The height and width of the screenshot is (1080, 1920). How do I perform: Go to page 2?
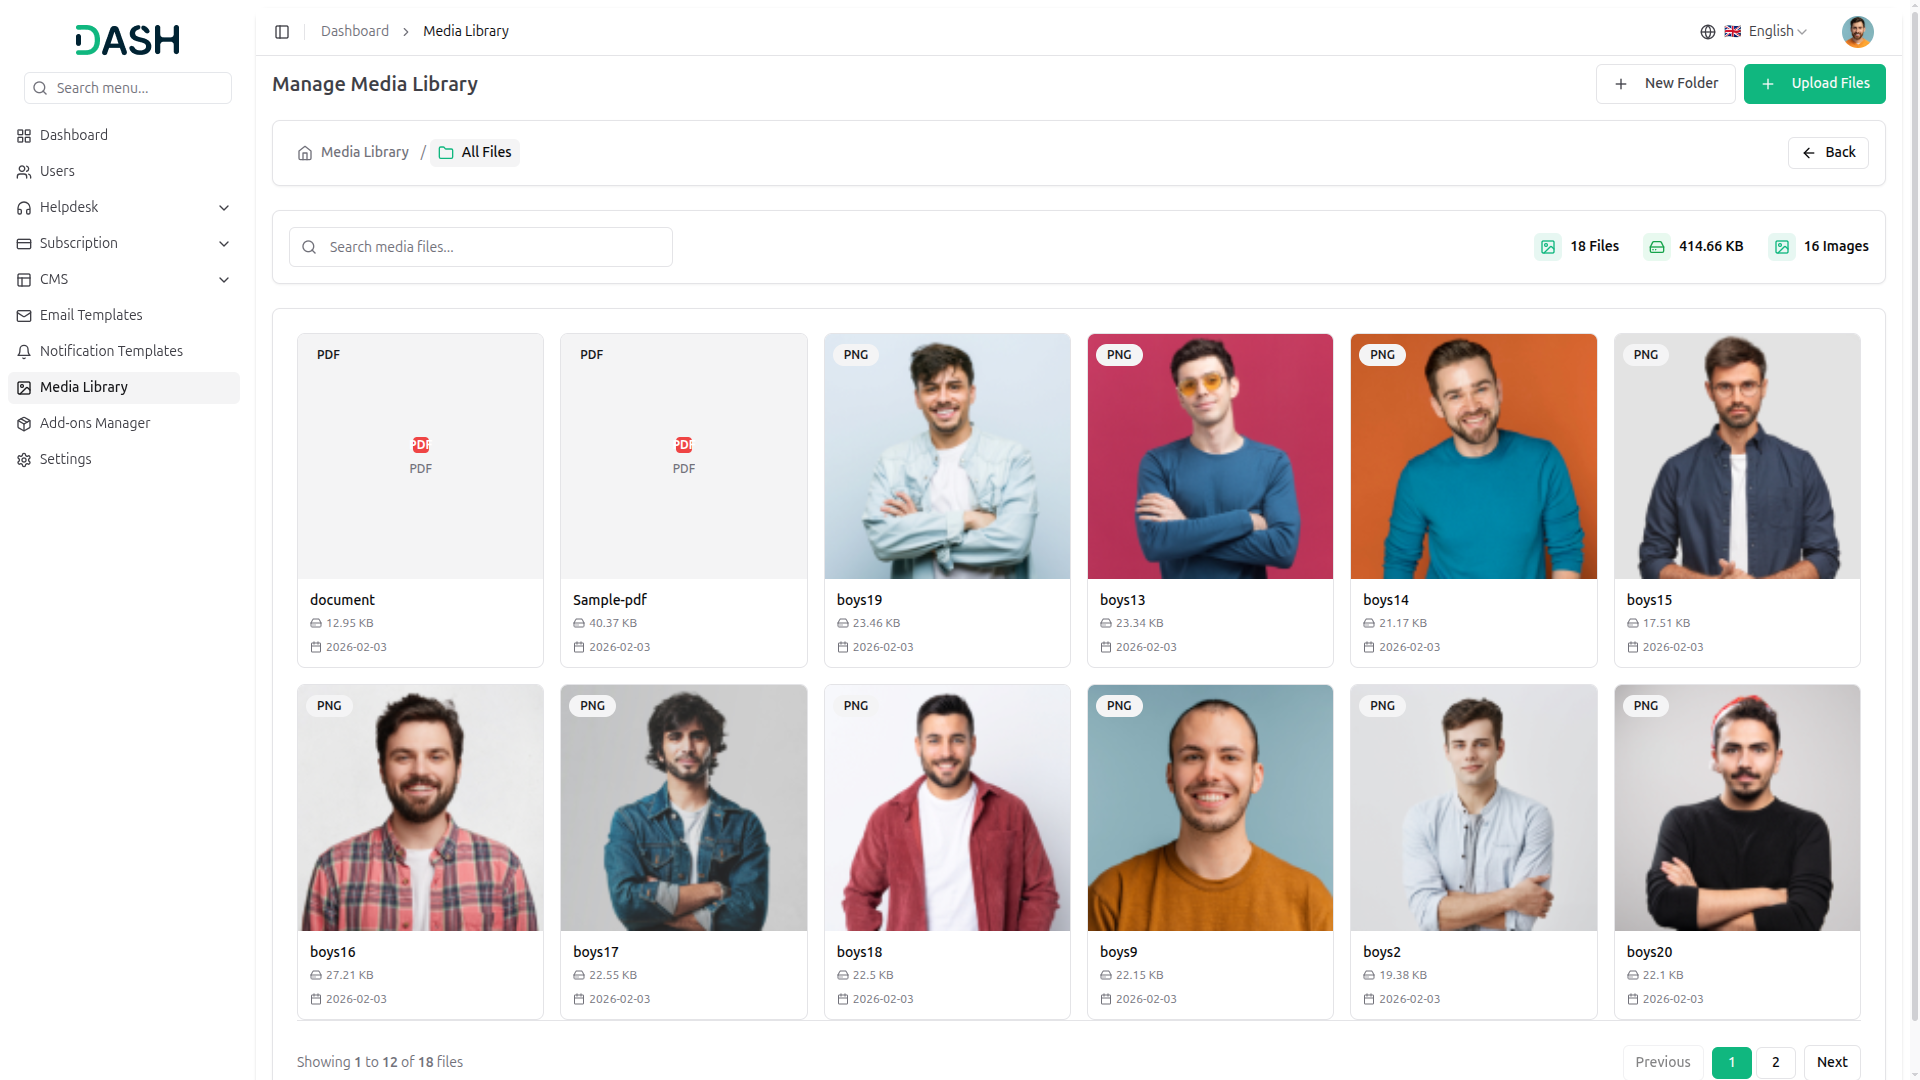(1776, 1062)
